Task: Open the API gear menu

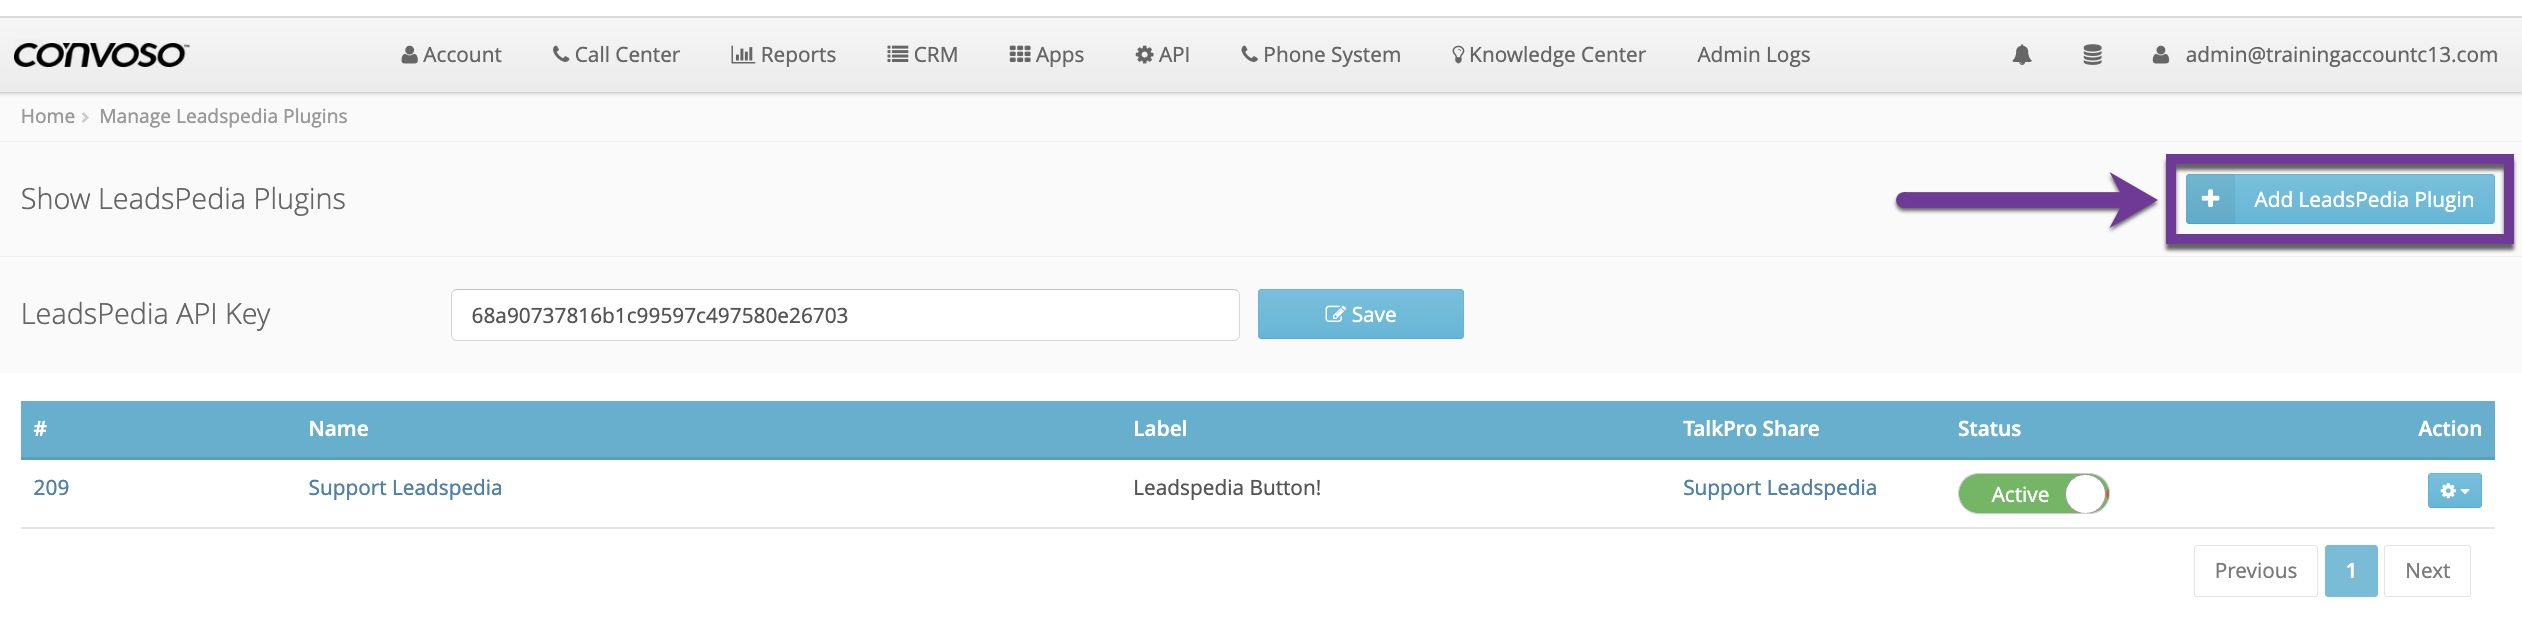Action: coord(1162,55)
